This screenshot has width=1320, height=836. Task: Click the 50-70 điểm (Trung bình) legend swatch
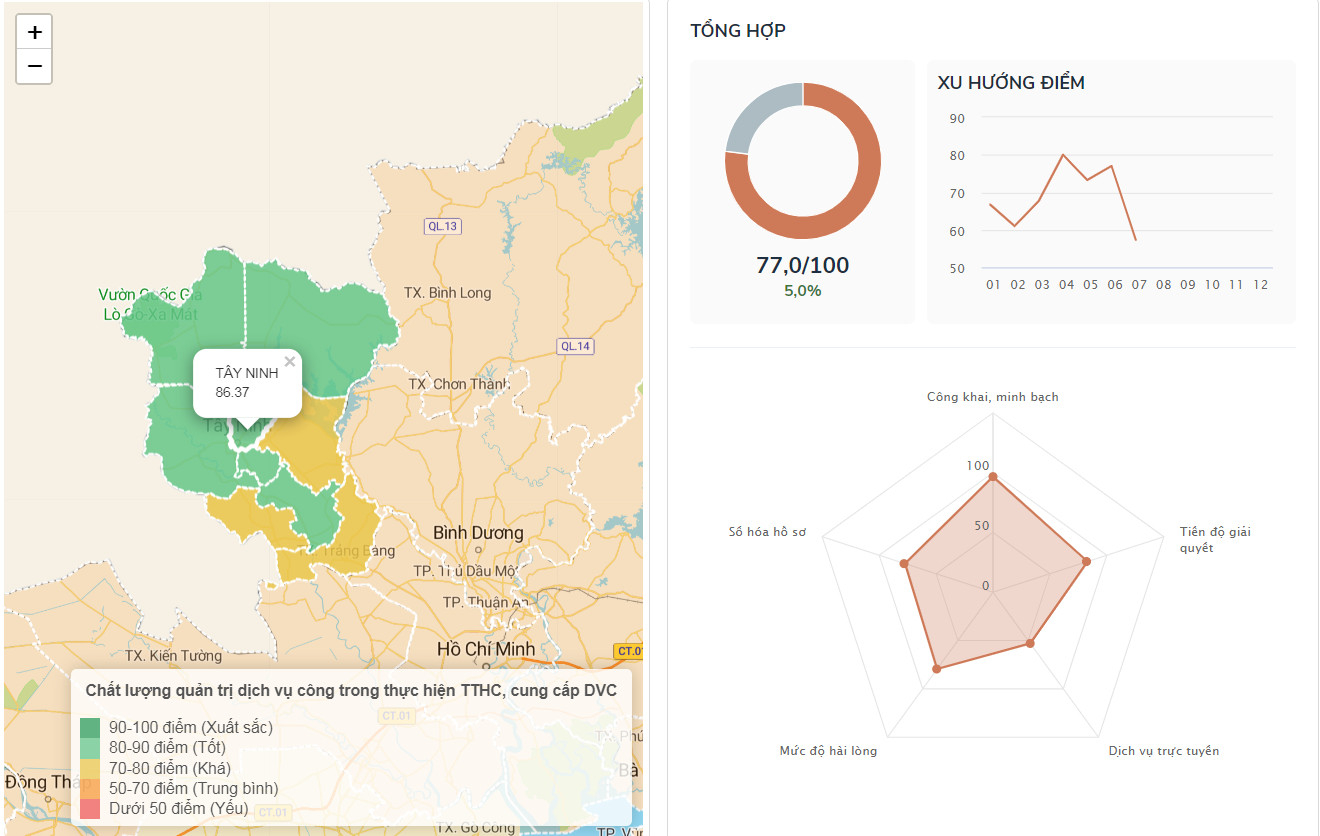pos(90,788)
